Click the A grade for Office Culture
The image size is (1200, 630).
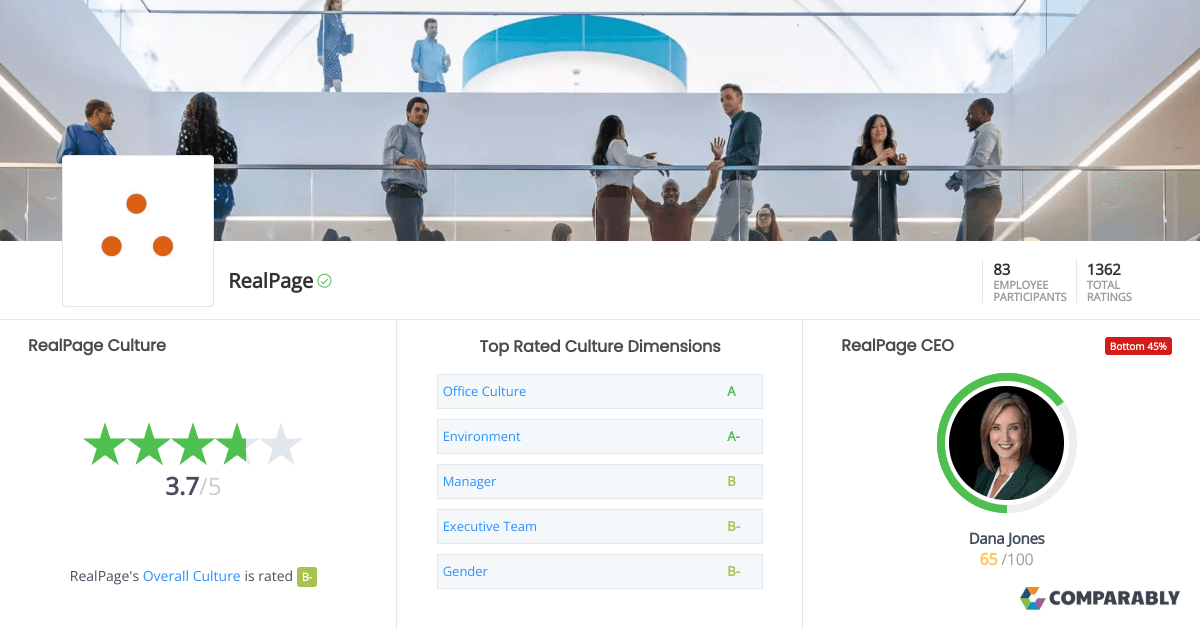(x=732, y=391)
